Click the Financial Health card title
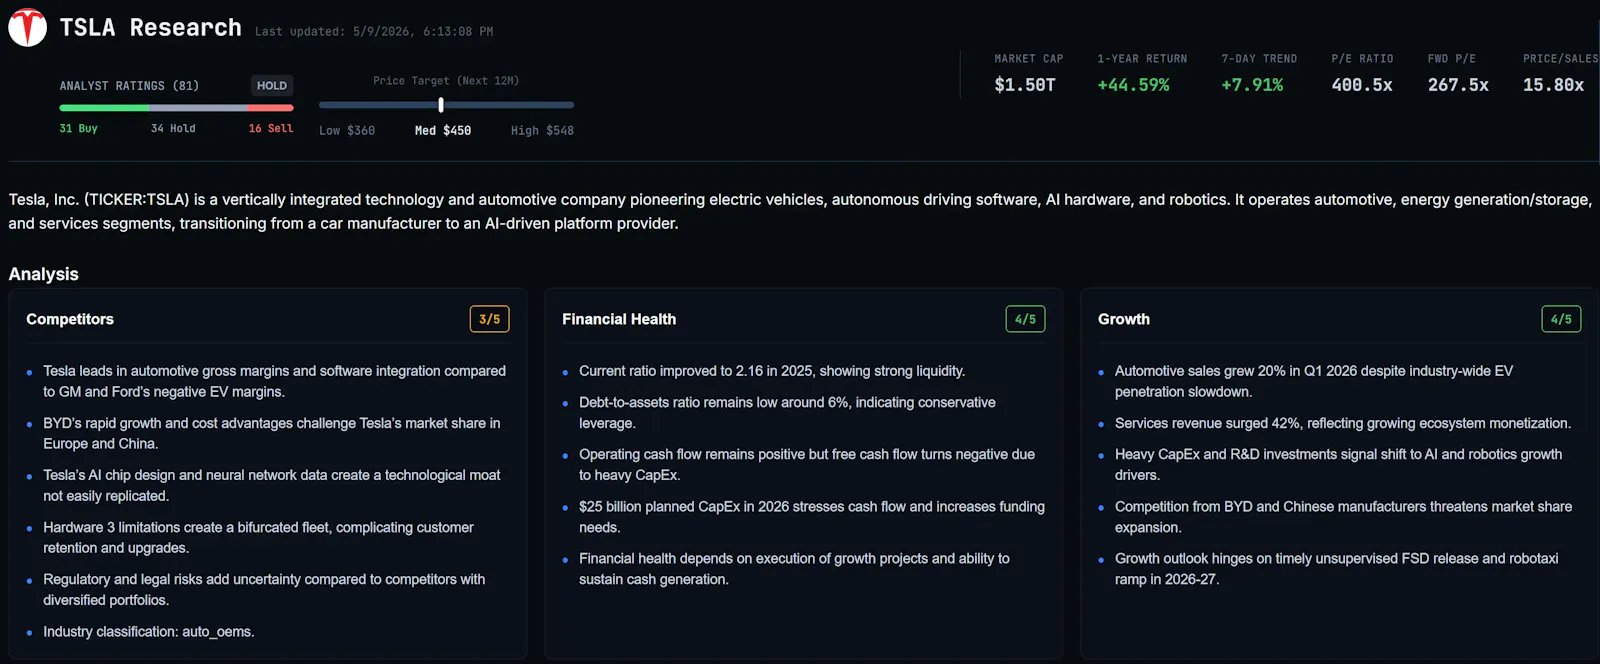The height and width of the screenshot is (664, 1600). pyautogui.click(x=619, y=319)
